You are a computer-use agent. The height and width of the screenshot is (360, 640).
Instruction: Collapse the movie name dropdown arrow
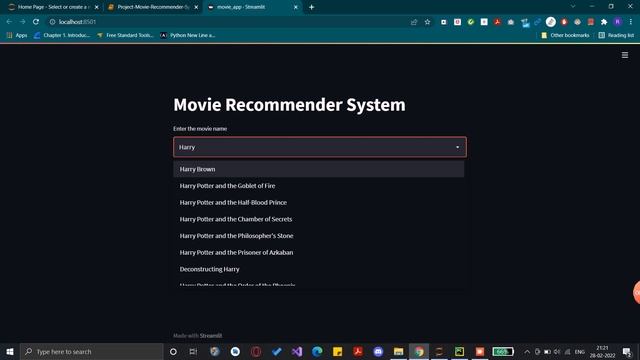coord(457,147)
